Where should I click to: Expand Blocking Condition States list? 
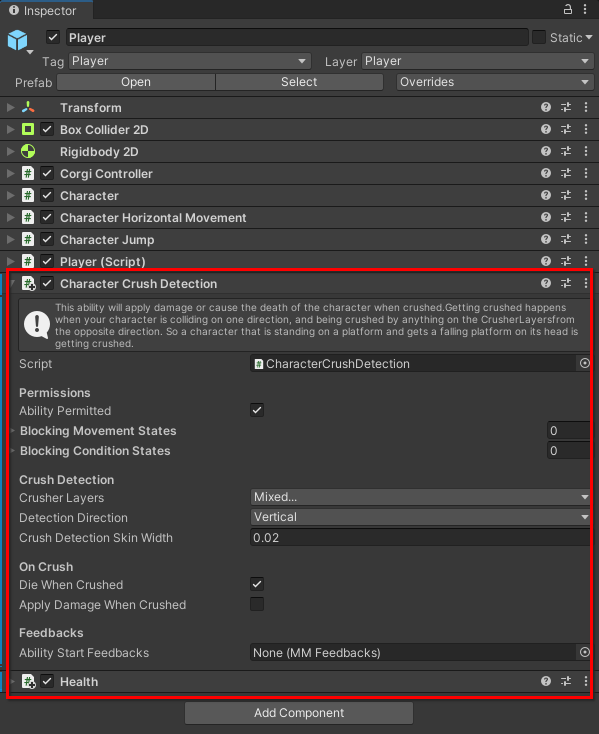point(13,450)
